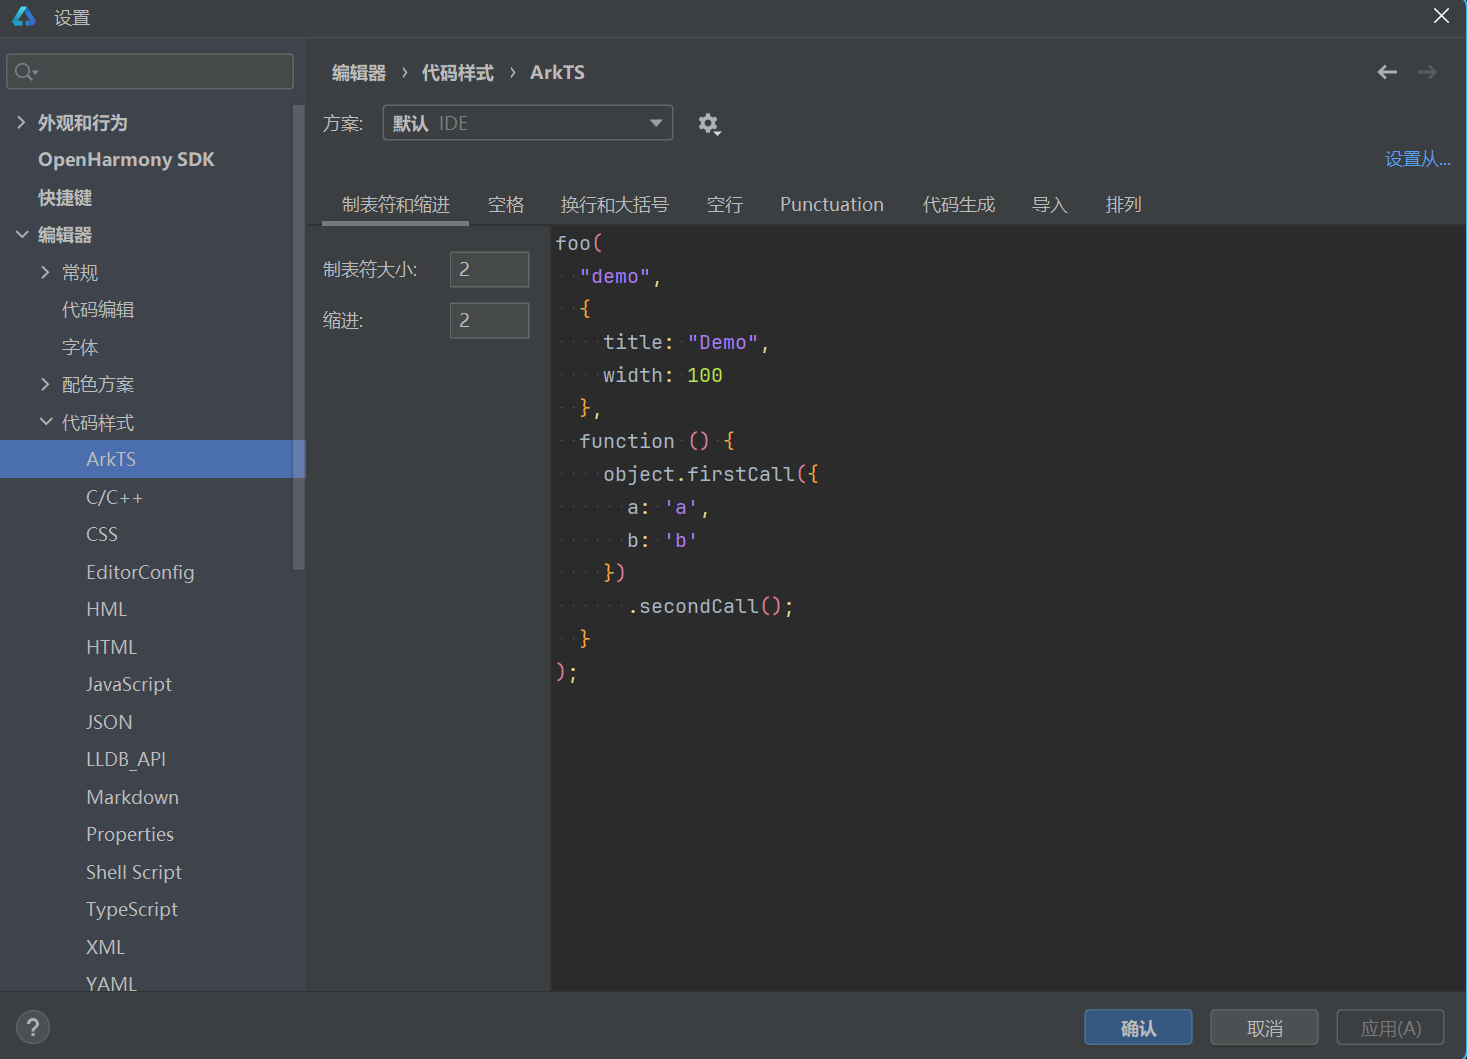Click the 确认 button

1138,1028
